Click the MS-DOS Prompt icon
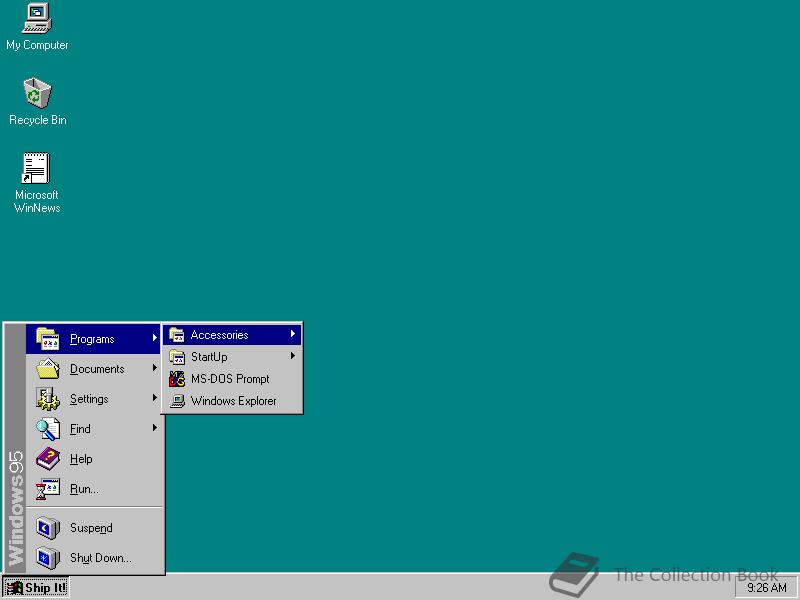This screenshot has height=600, width=800. pos(177,379)
